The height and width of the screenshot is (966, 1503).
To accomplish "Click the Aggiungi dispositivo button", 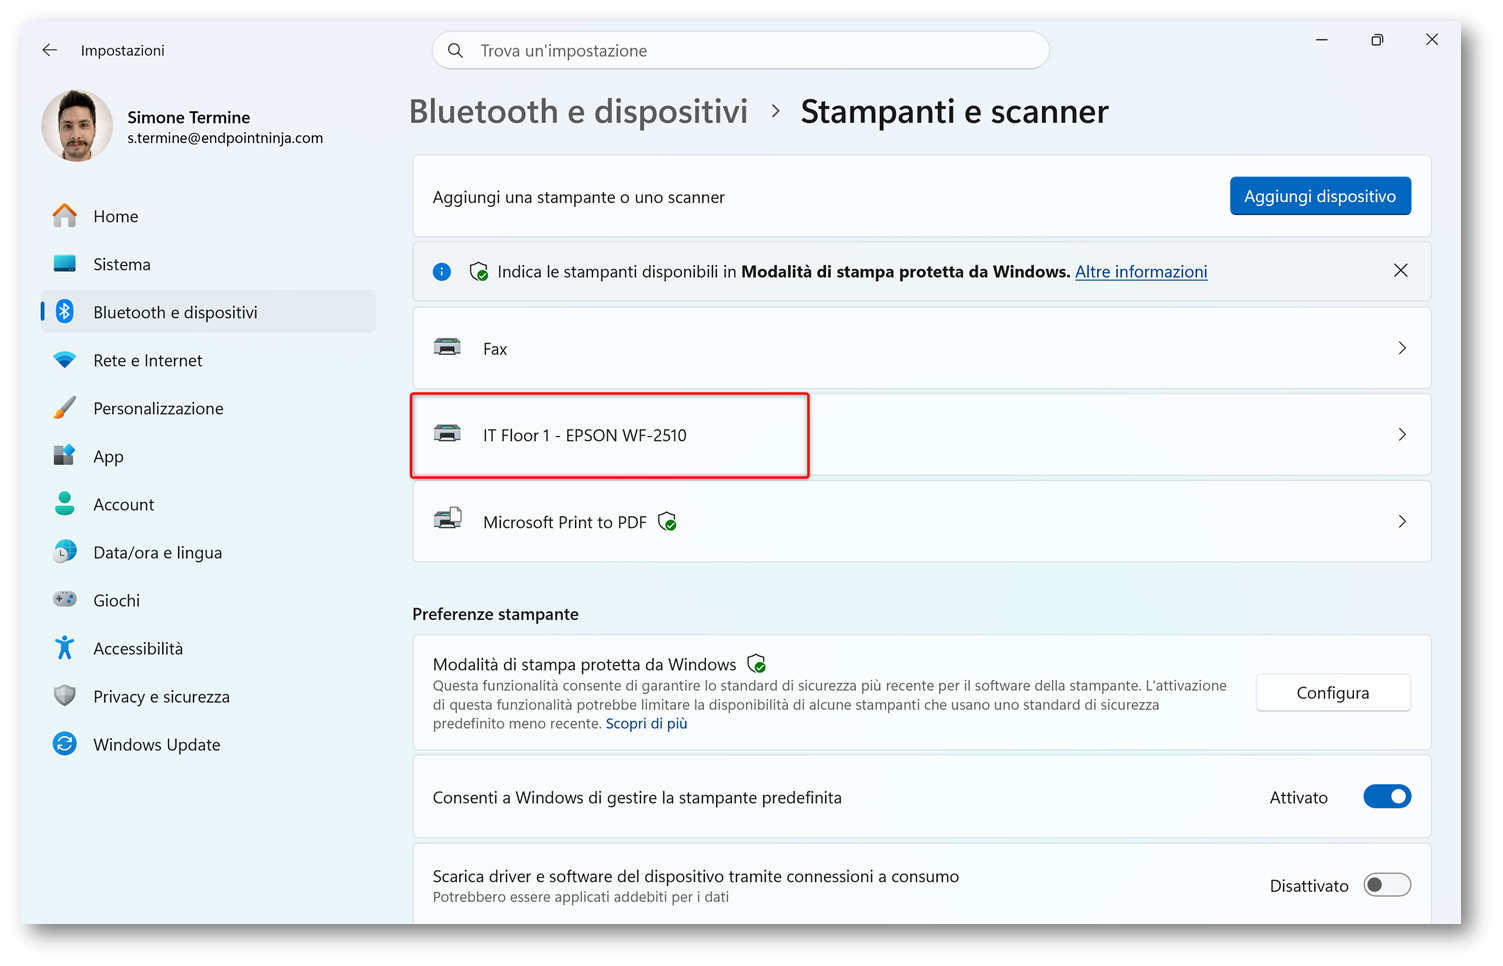I will pyautogui.click(x=1320, y=196).
